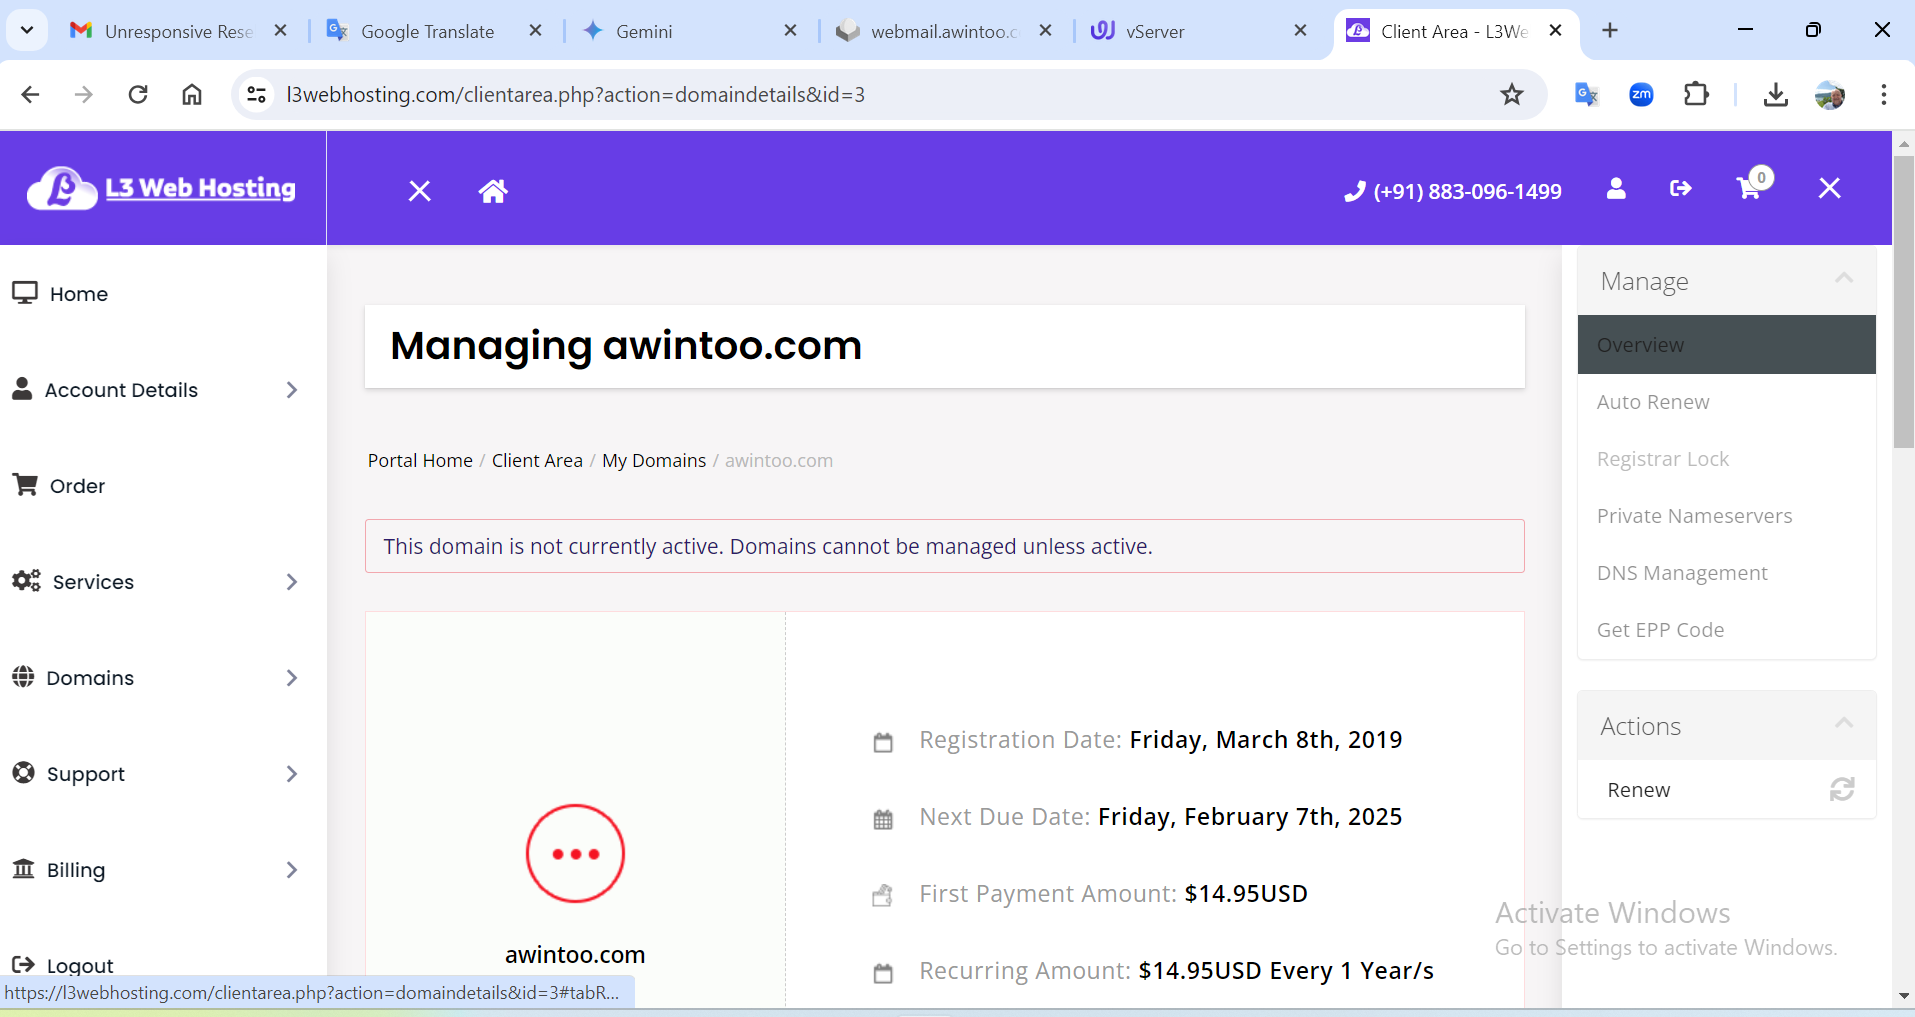This screenshot has width=1915, height=1017.
Task: Click Renew in the Actions panel
Action: tap(1726, 790)
